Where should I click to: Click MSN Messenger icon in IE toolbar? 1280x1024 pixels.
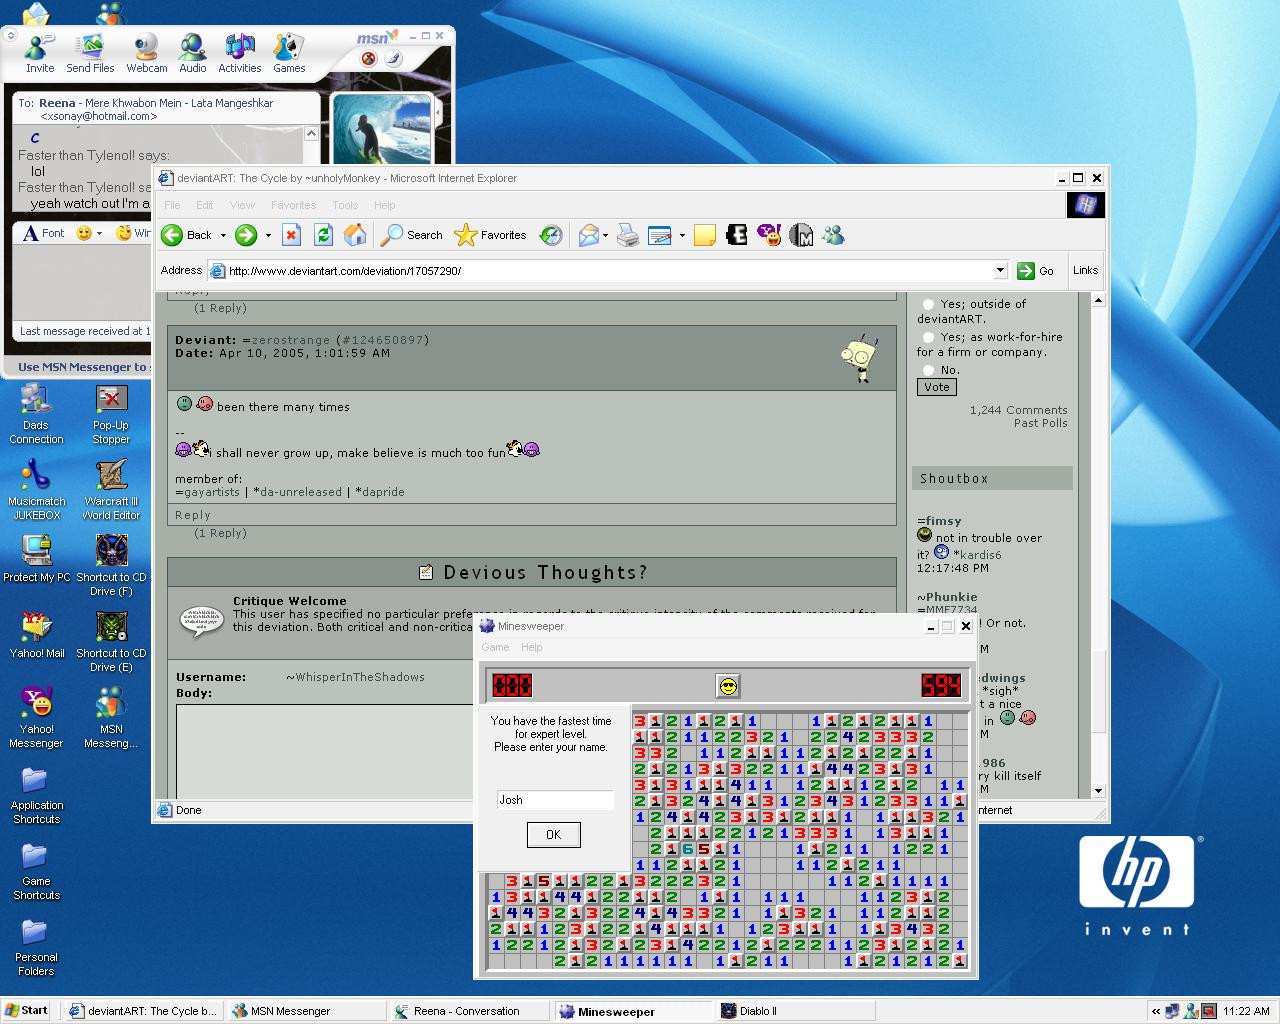coord(833,235)
